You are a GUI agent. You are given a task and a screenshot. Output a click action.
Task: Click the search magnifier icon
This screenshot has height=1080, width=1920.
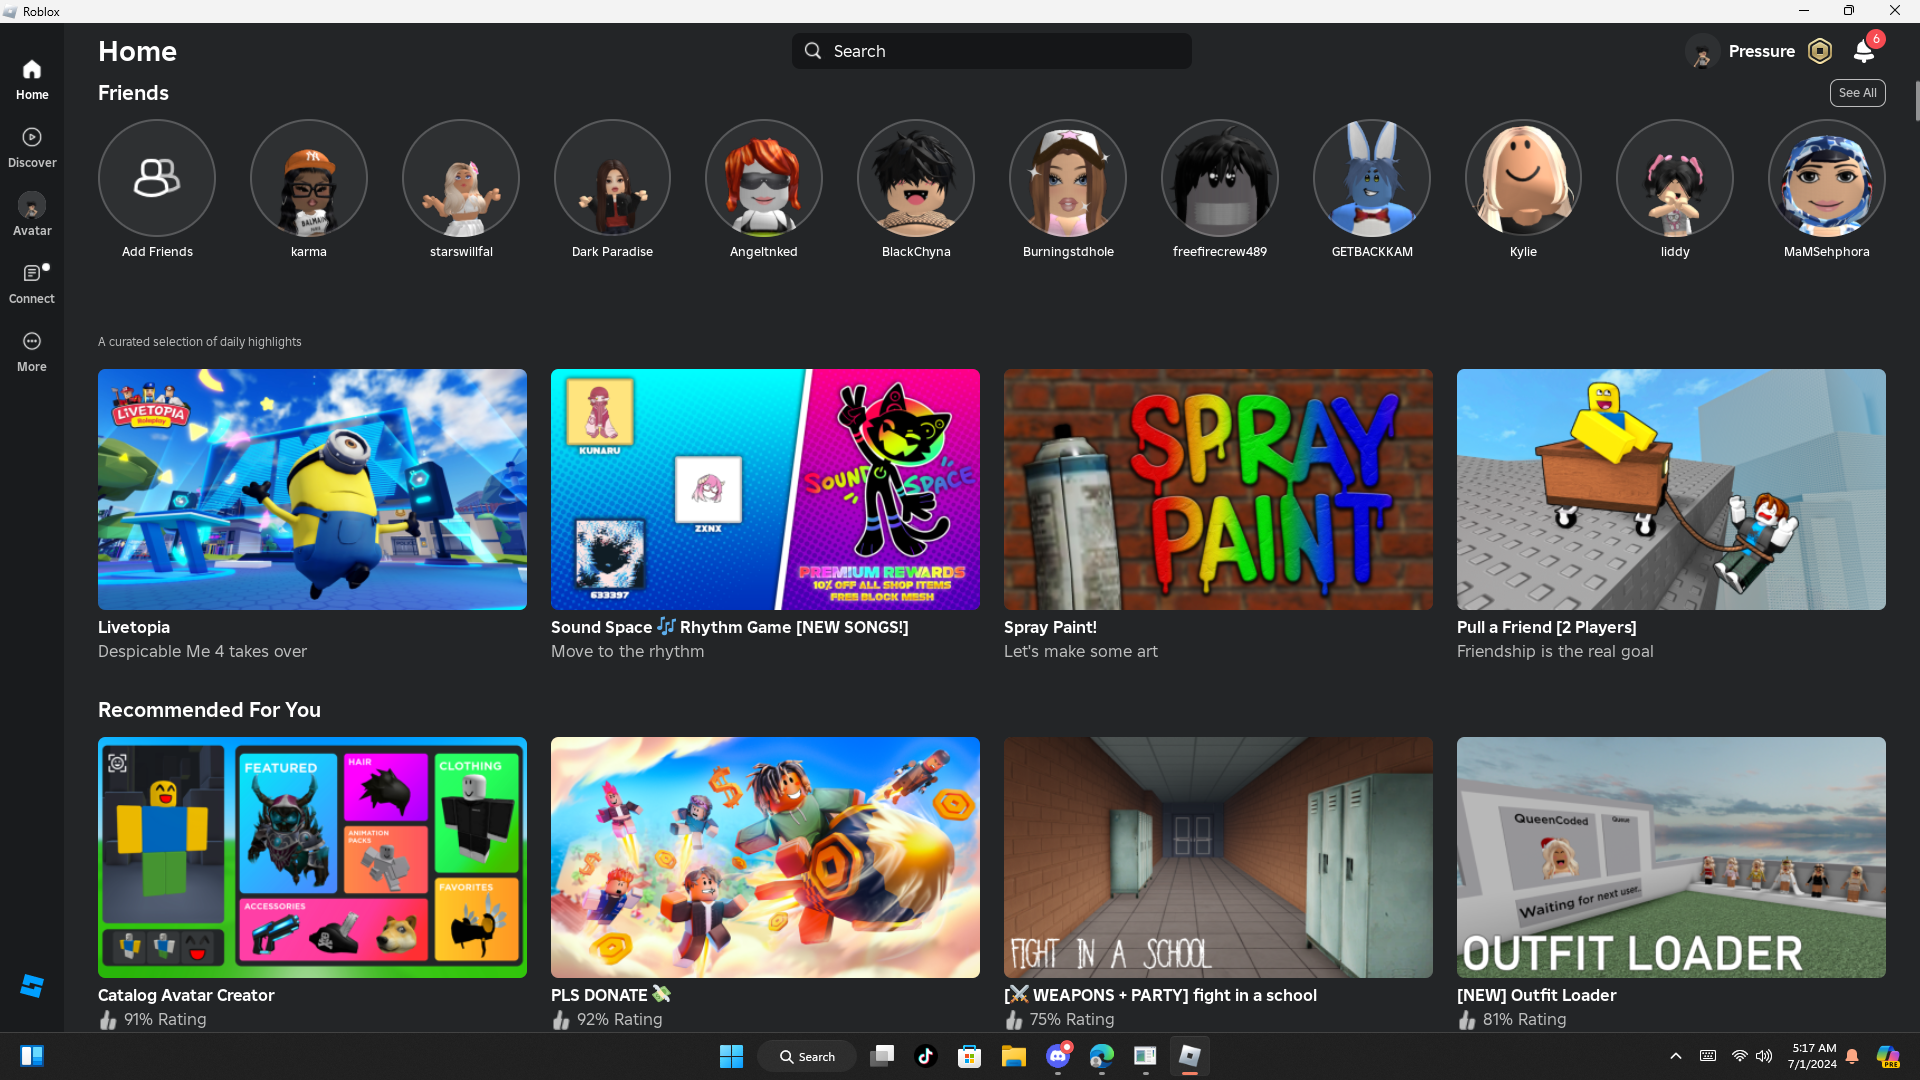click(x=813, y=51)
